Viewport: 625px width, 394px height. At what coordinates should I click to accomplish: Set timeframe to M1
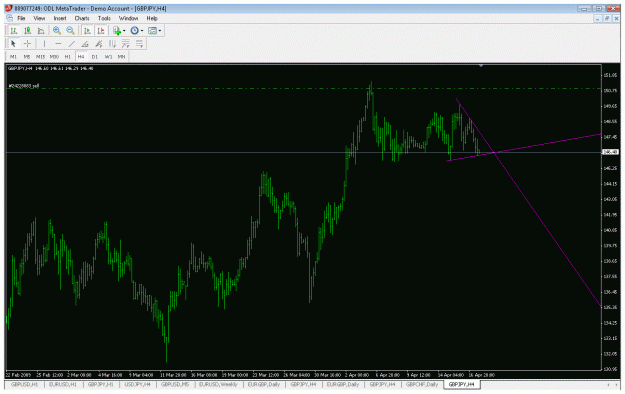pos(14,57)
